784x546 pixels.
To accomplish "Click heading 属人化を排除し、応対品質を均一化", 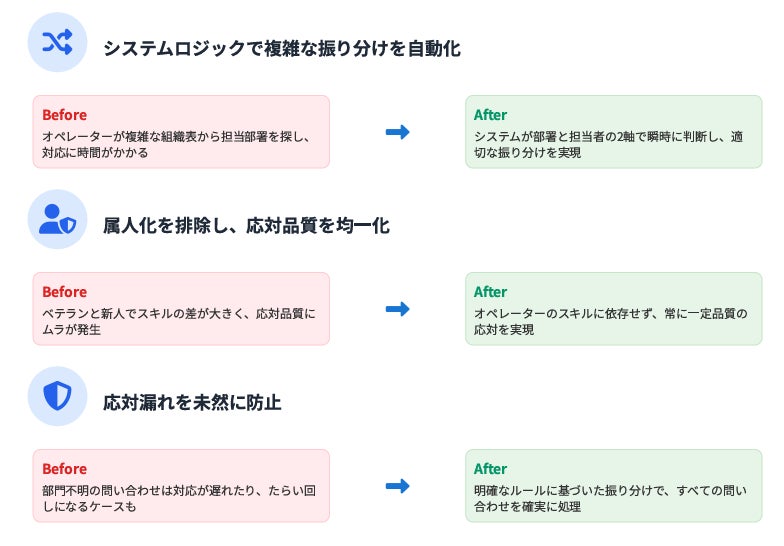I will [x=246, y=226].
